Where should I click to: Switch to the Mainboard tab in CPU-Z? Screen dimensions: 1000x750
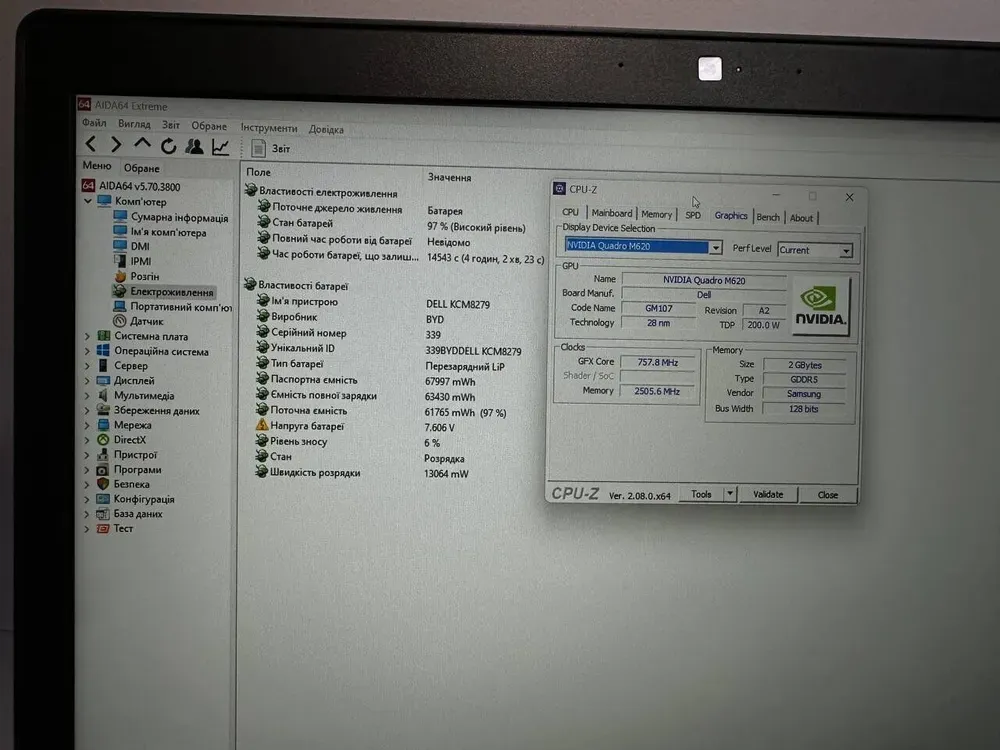tap(611, 214)
